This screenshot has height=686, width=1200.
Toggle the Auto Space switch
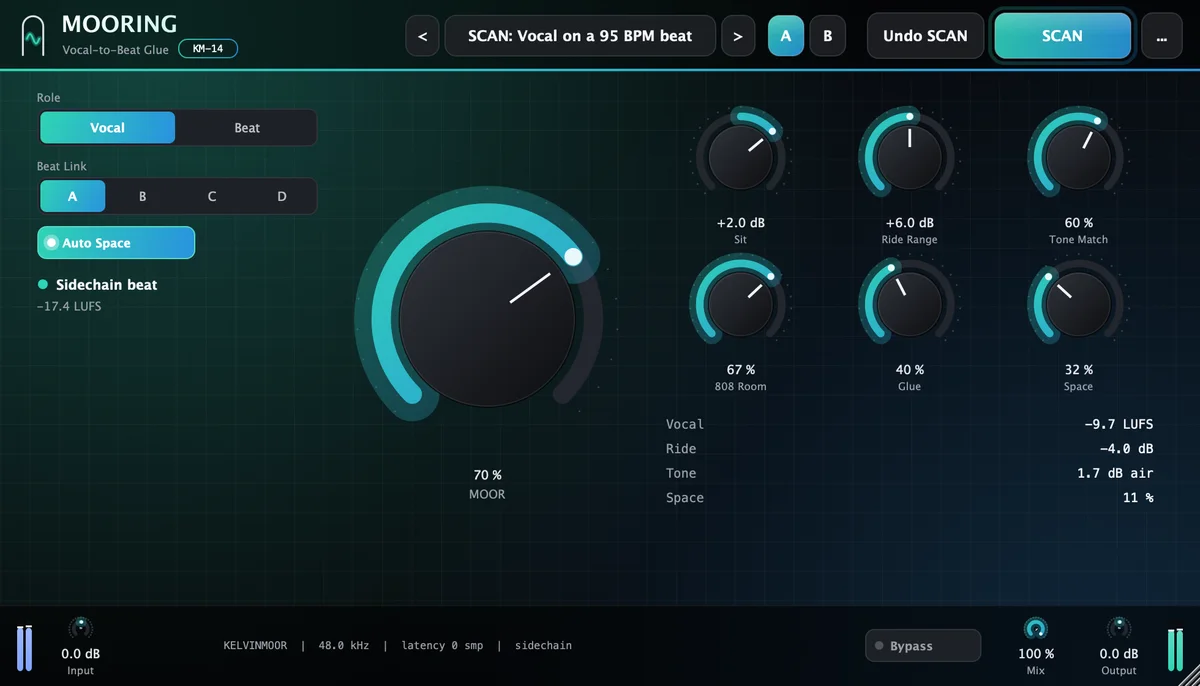[116, 243]
